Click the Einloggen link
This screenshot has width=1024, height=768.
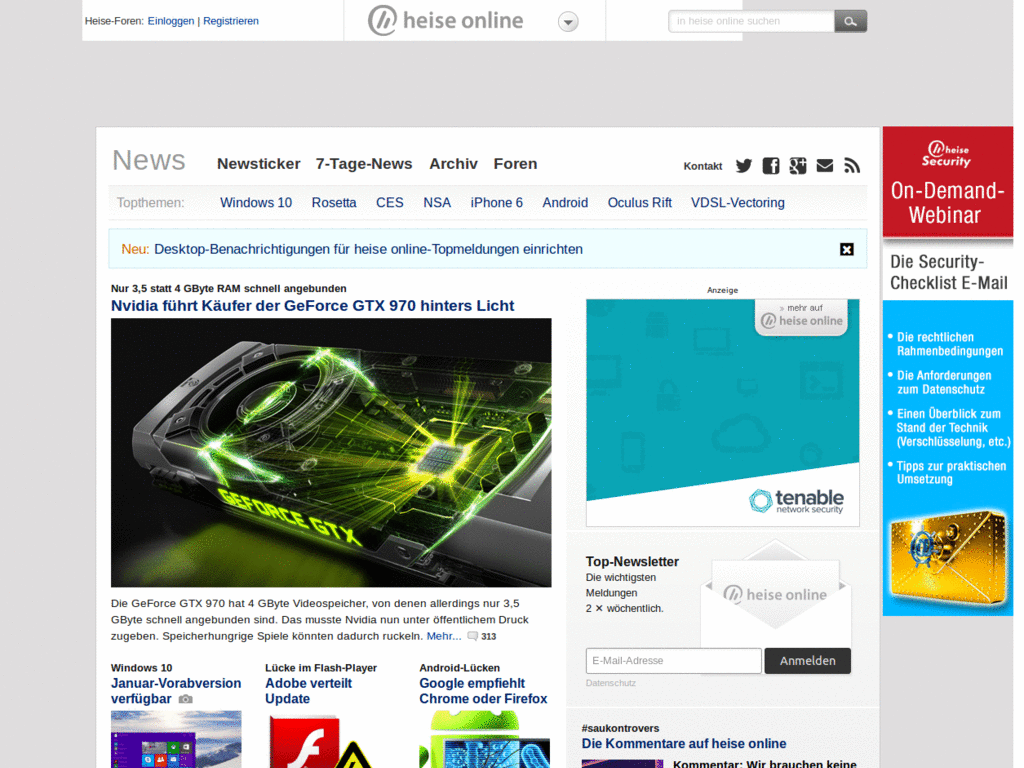tap(171, 21)
